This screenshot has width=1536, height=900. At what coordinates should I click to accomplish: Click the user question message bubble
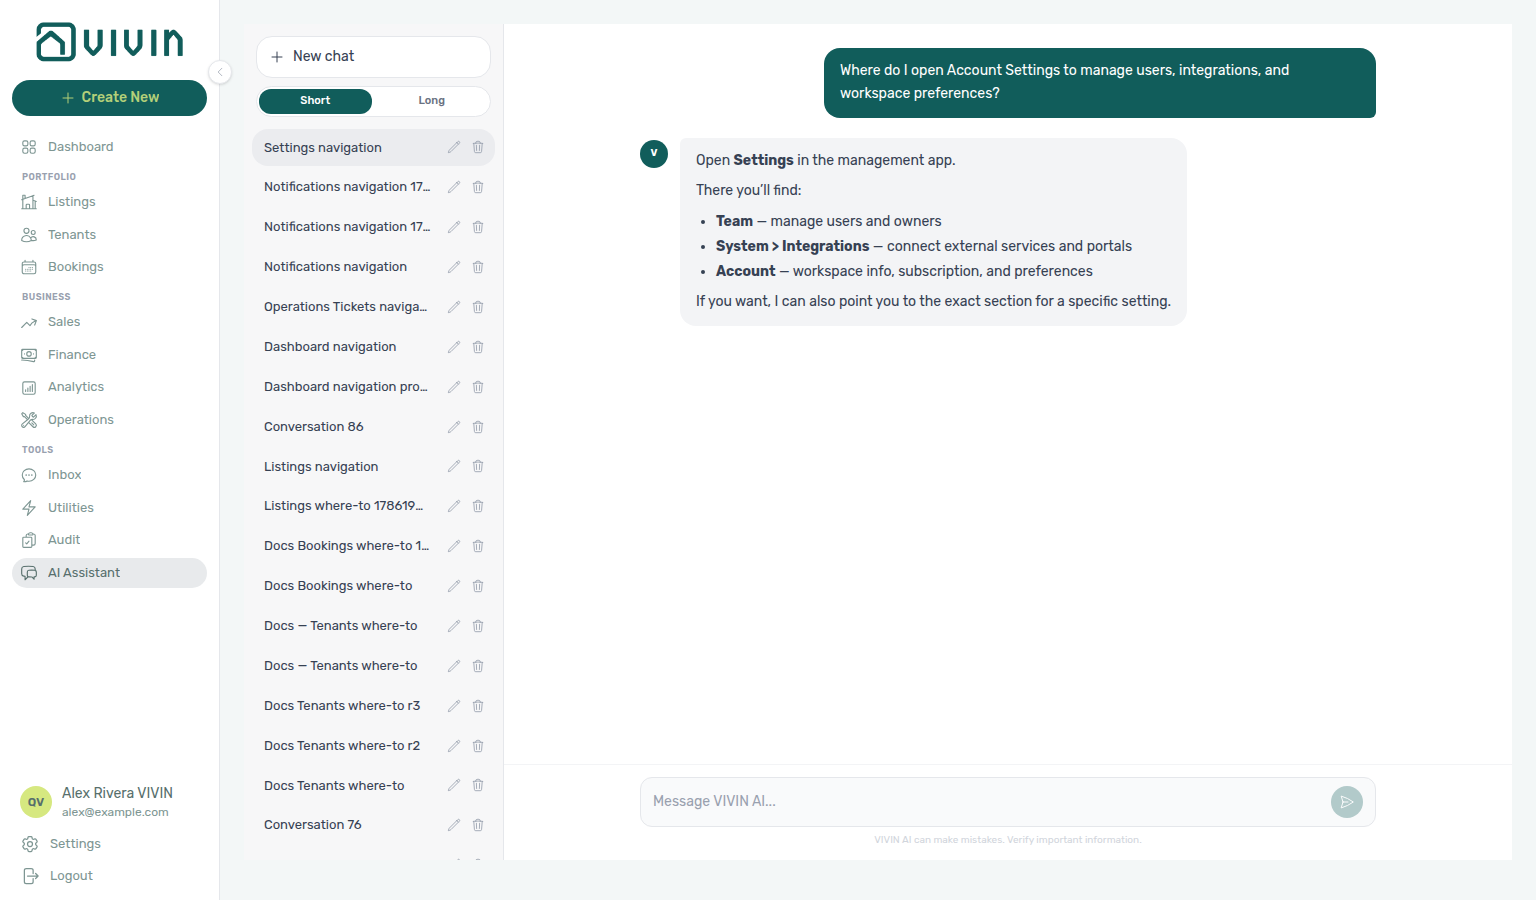pos(1100,83)
